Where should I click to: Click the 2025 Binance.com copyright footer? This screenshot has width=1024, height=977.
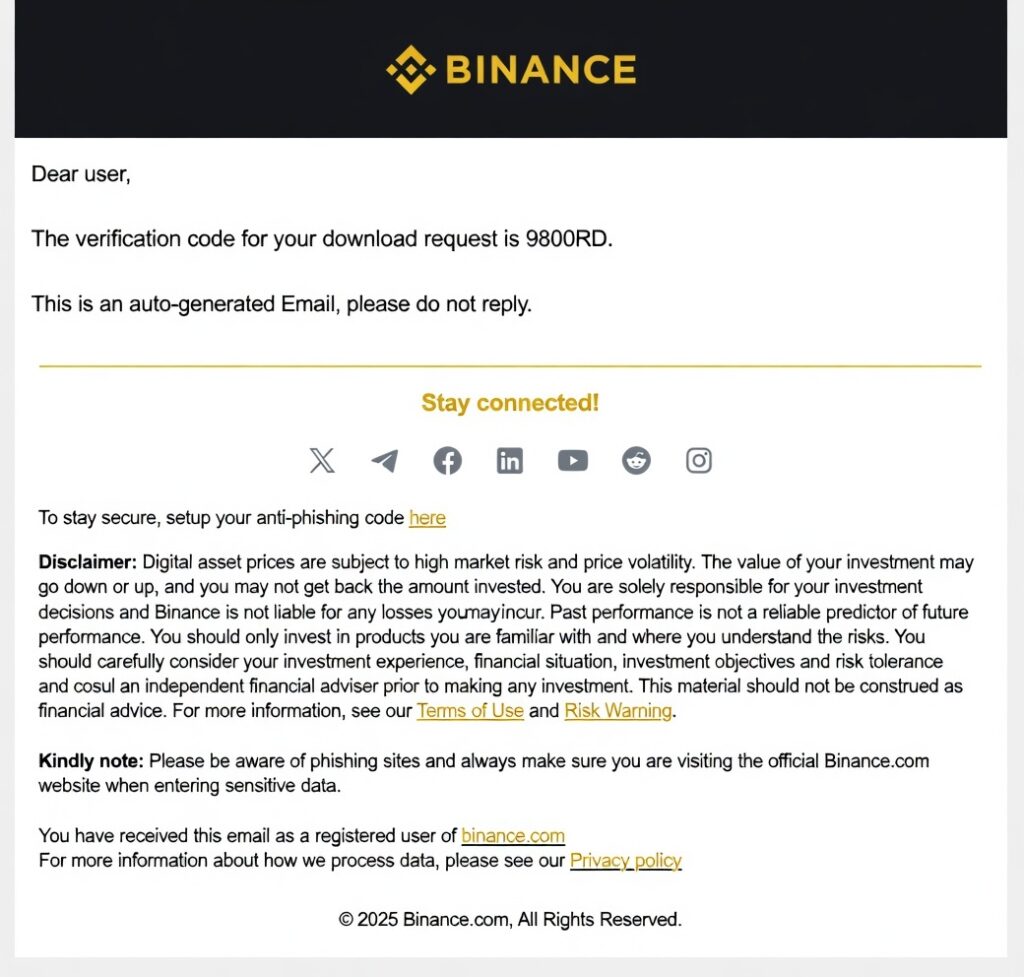(510, 919)
